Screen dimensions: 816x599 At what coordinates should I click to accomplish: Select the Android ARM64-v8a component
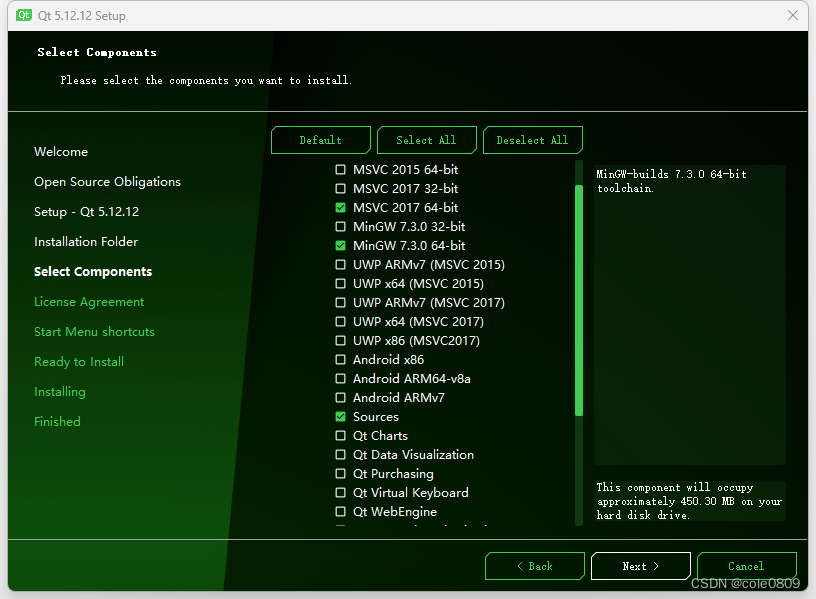[340, 378]
